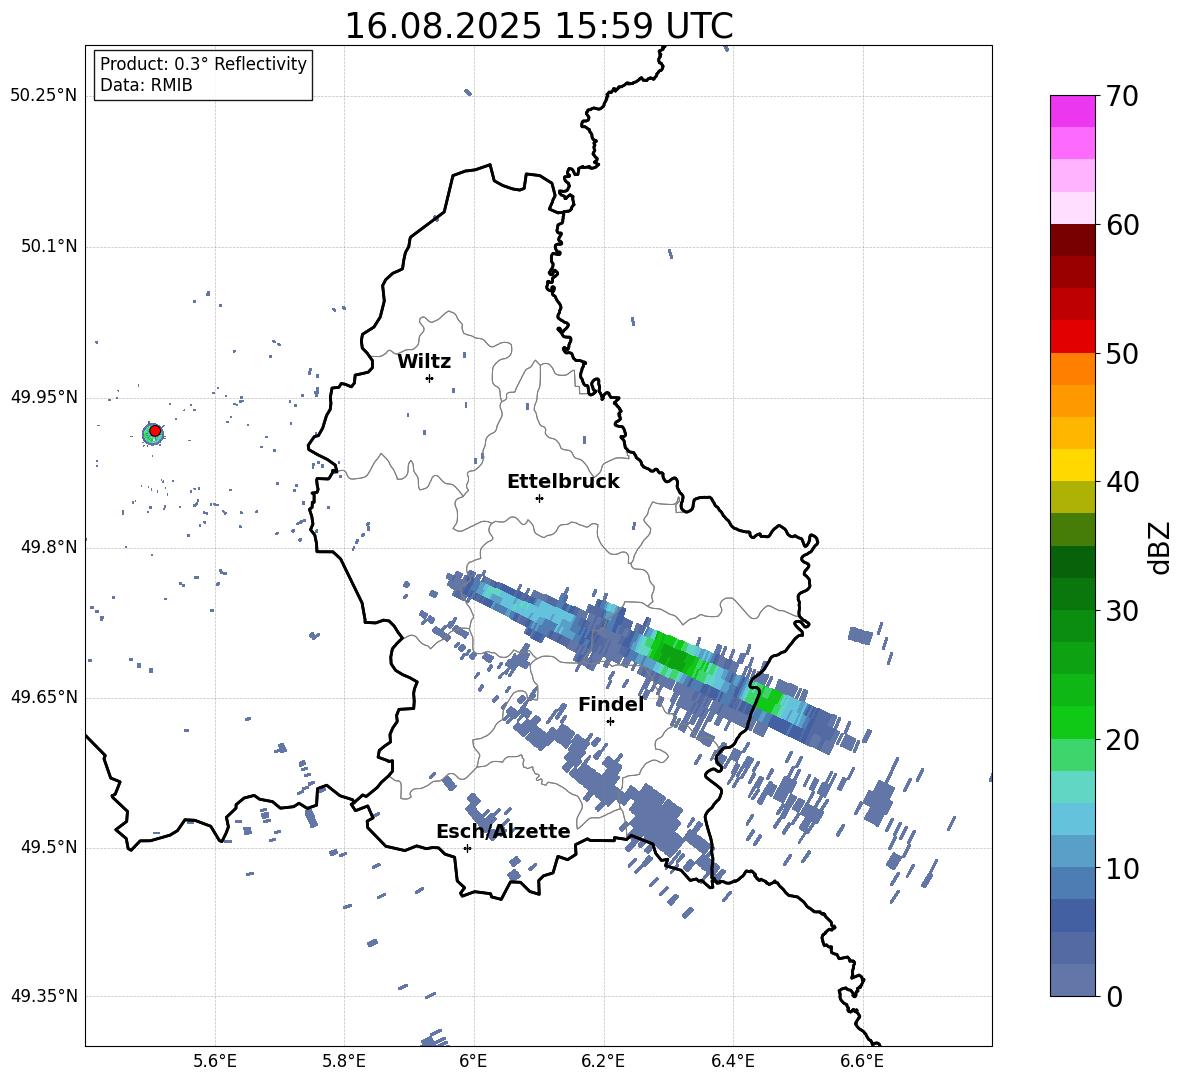
Task: Click the 6.2°E longitude label
Action: tap(603, 1061)
